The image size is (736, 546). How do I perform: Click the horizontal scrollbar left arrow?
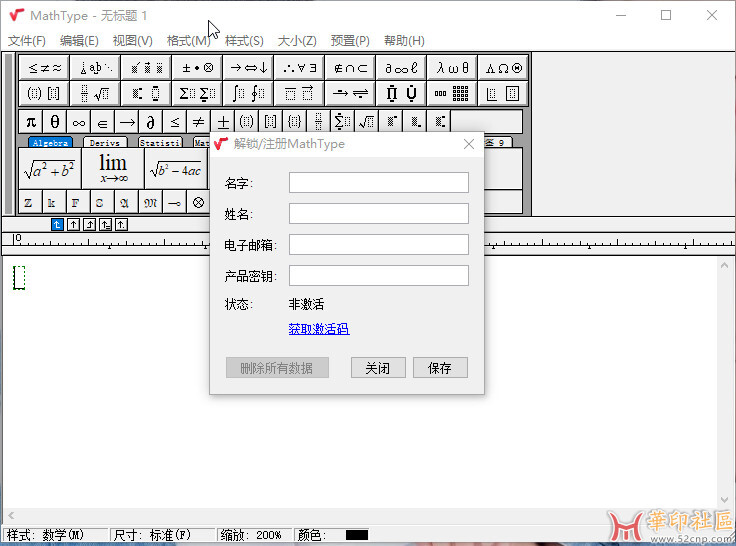pos(11,515)
